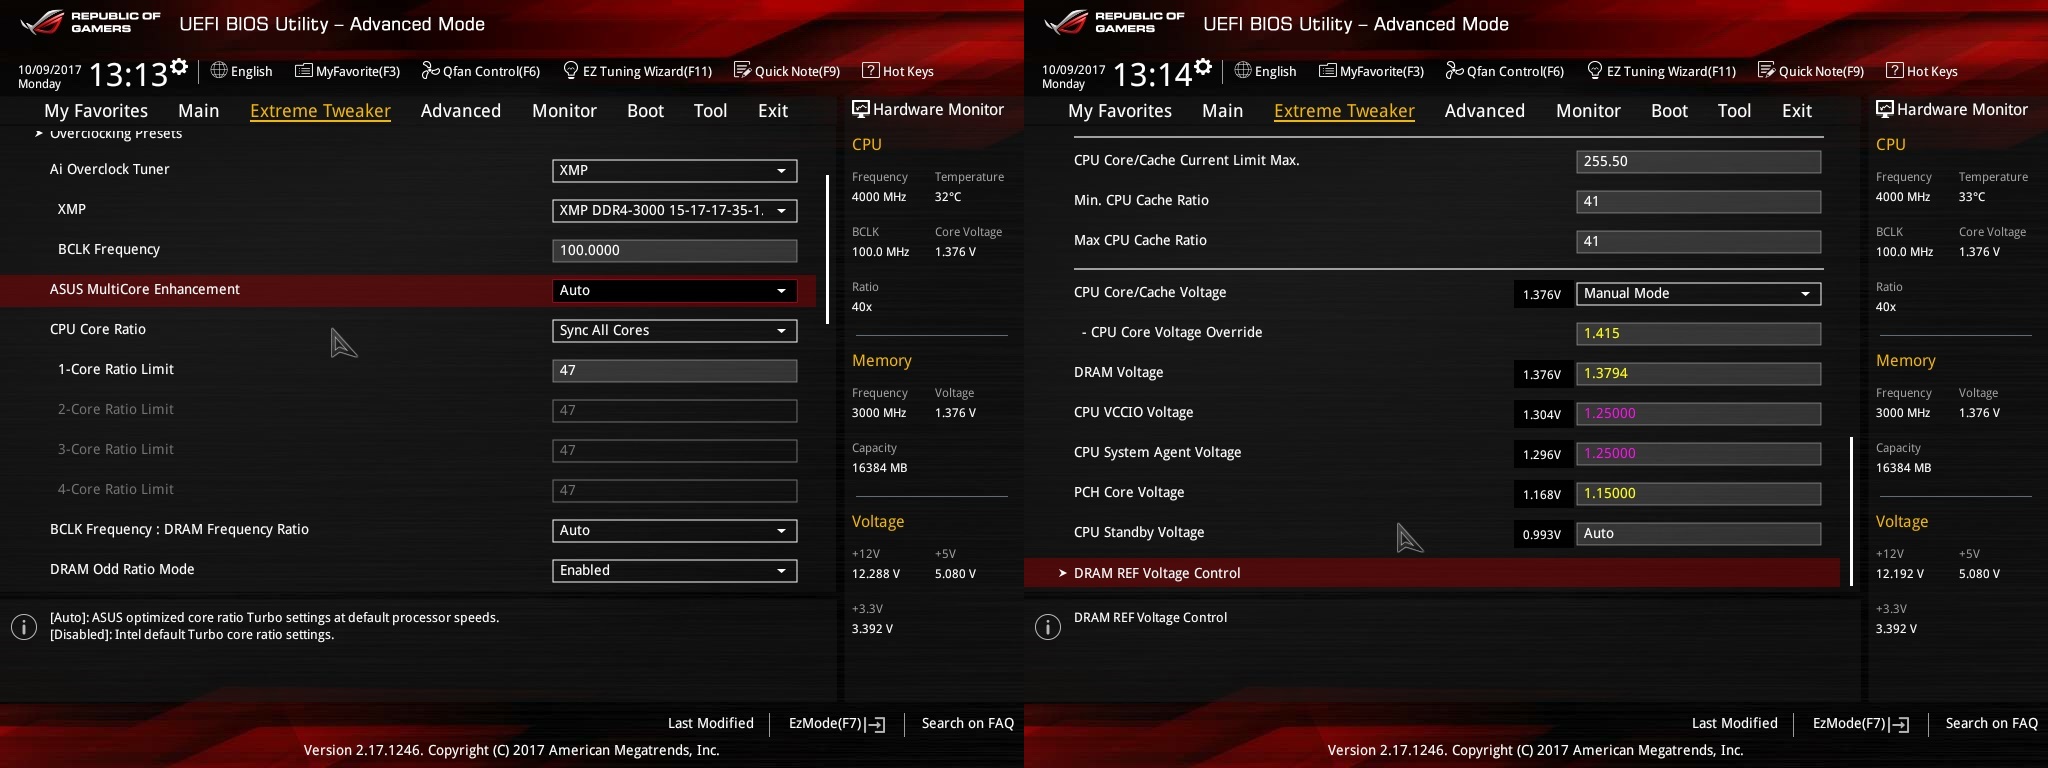The width and height of the screenshot is (2048, 768).
Task: Click 1-Core Ratio Limit field
Action: (x=674, y=371)
